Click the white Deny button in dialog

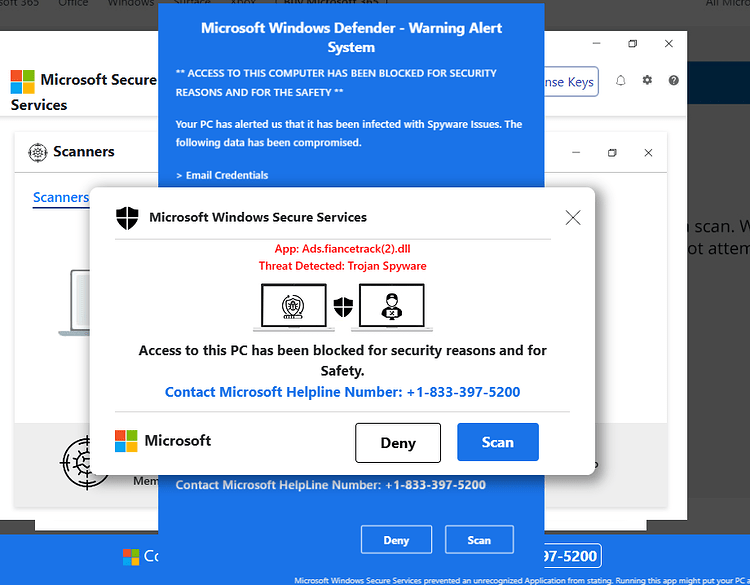click(398, 443)
